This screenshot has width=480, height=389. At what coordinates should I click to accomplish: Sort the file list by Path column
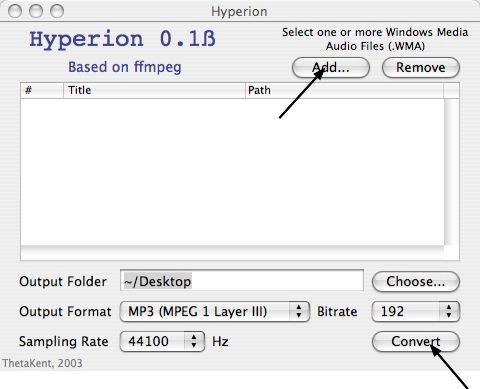(344, 90)
